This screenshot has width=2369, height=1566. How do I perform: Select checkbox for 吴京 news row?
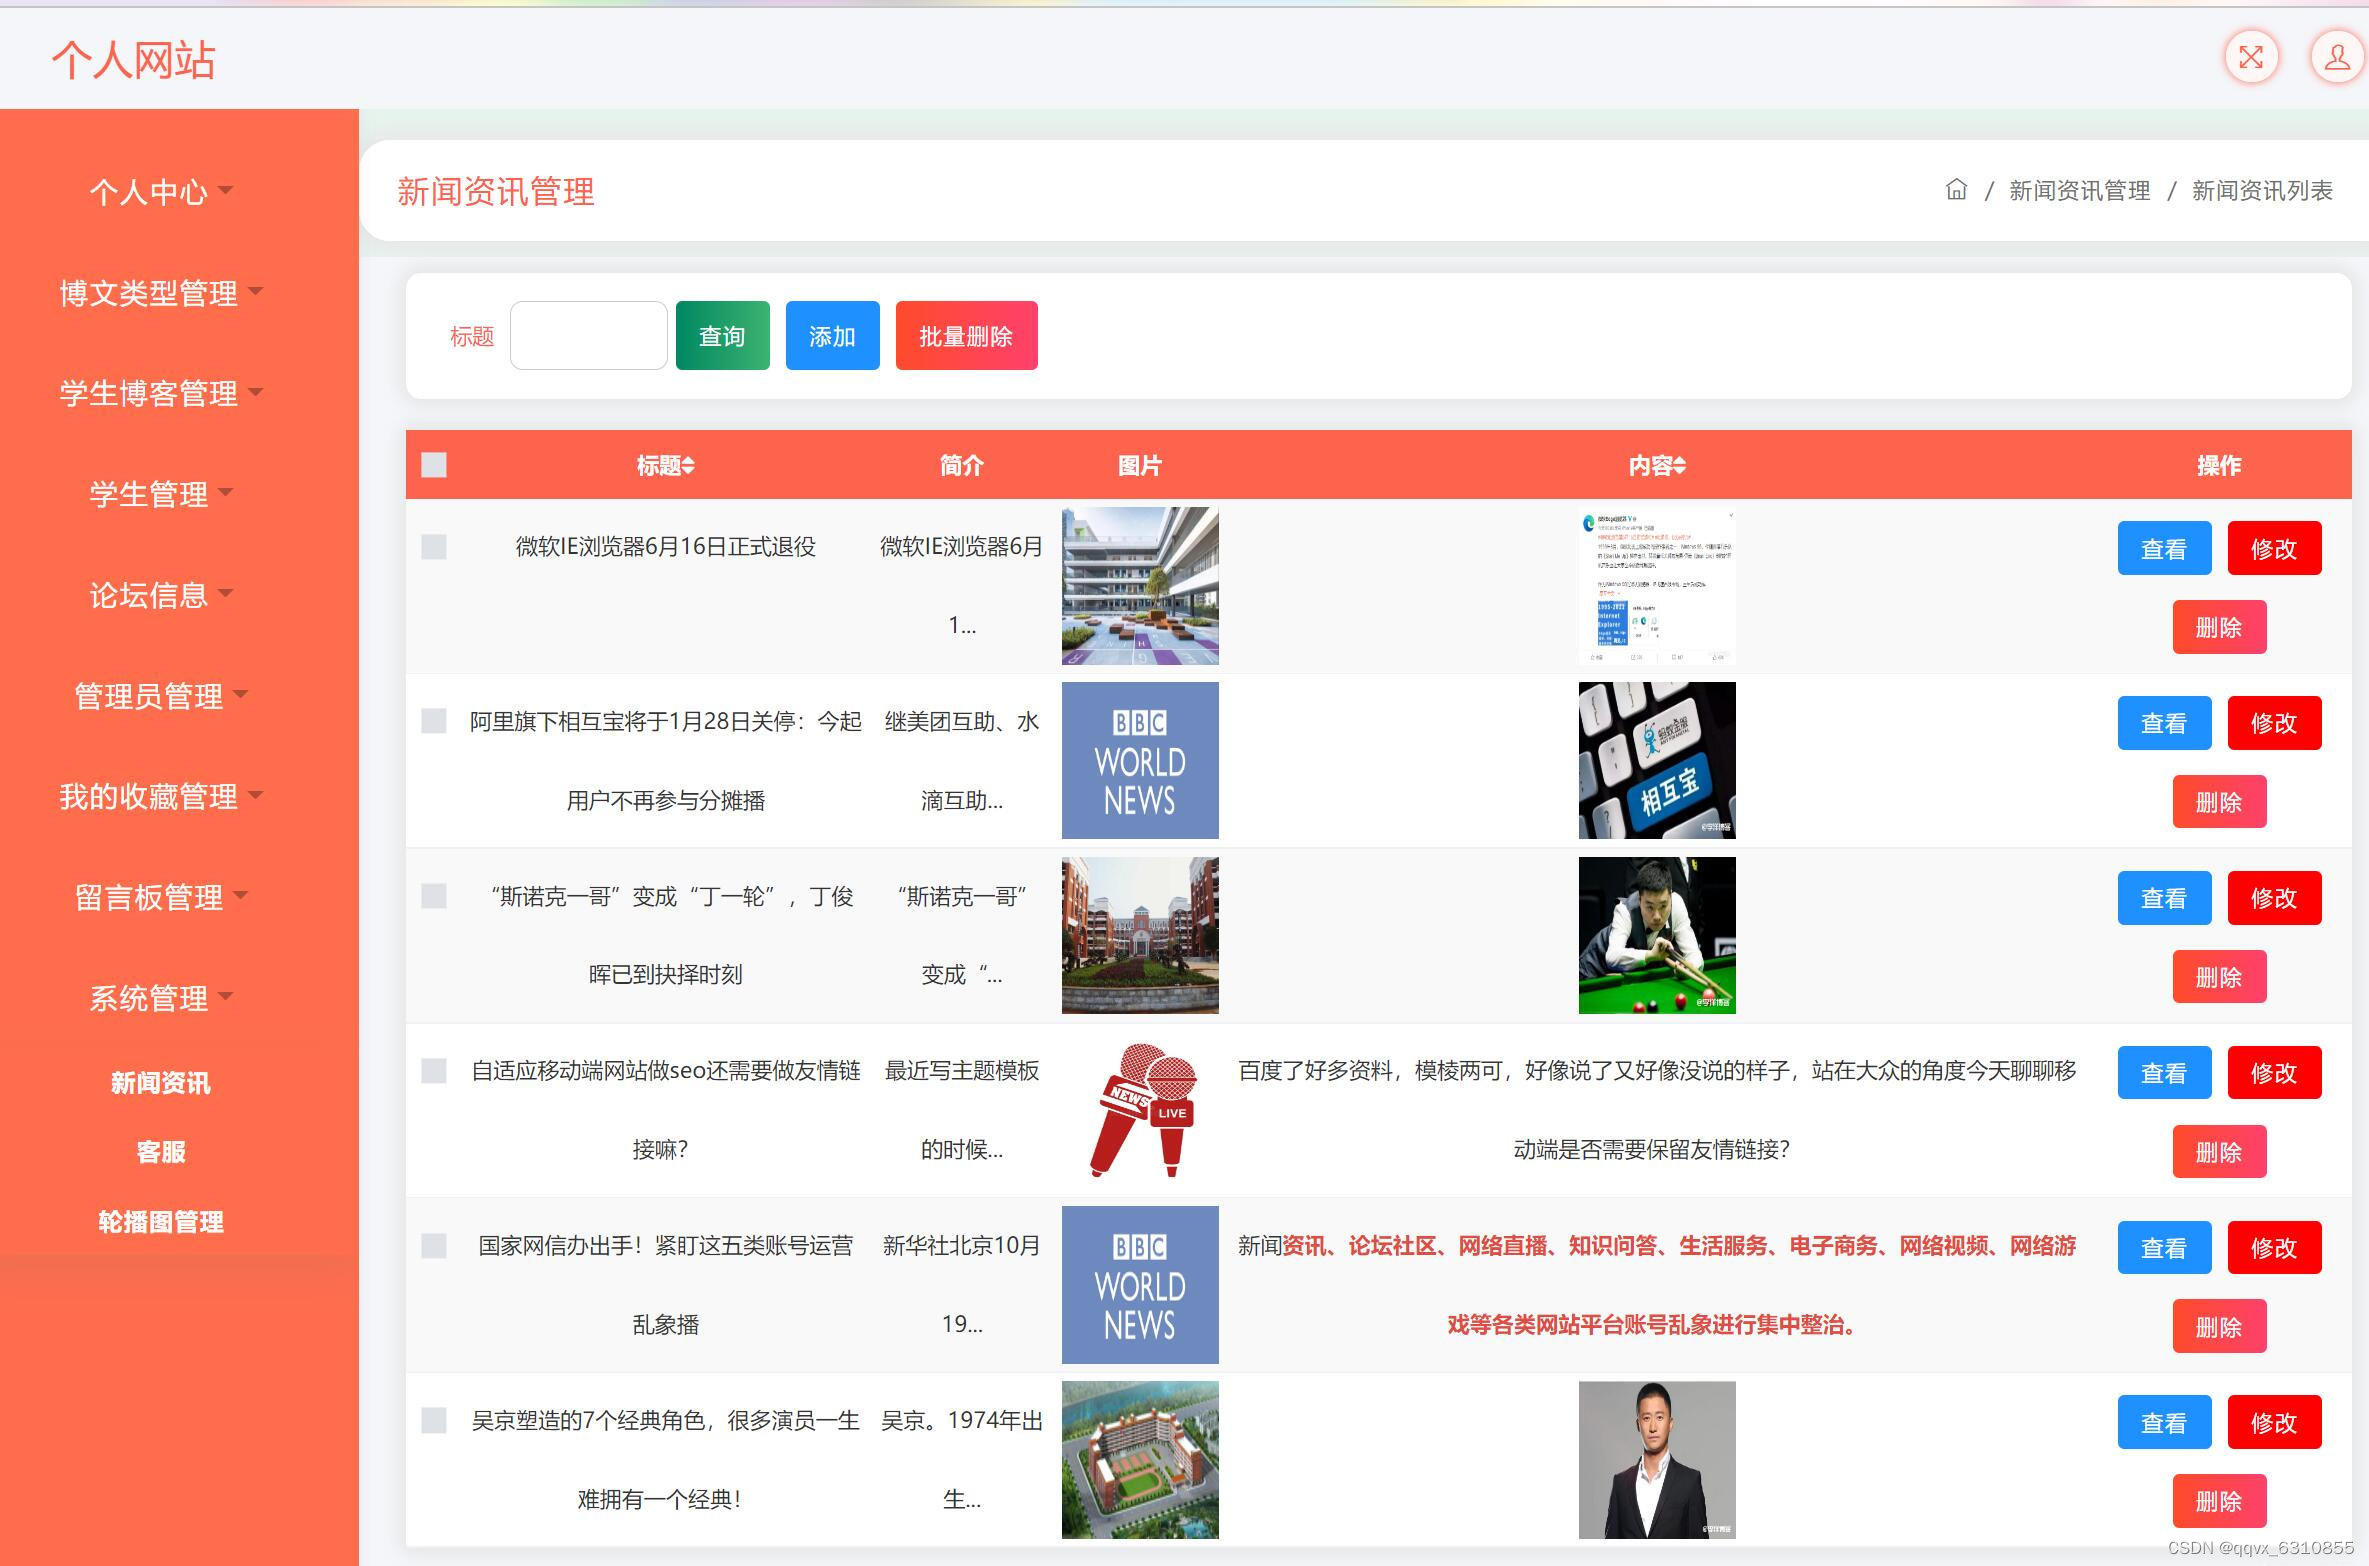434,1420
